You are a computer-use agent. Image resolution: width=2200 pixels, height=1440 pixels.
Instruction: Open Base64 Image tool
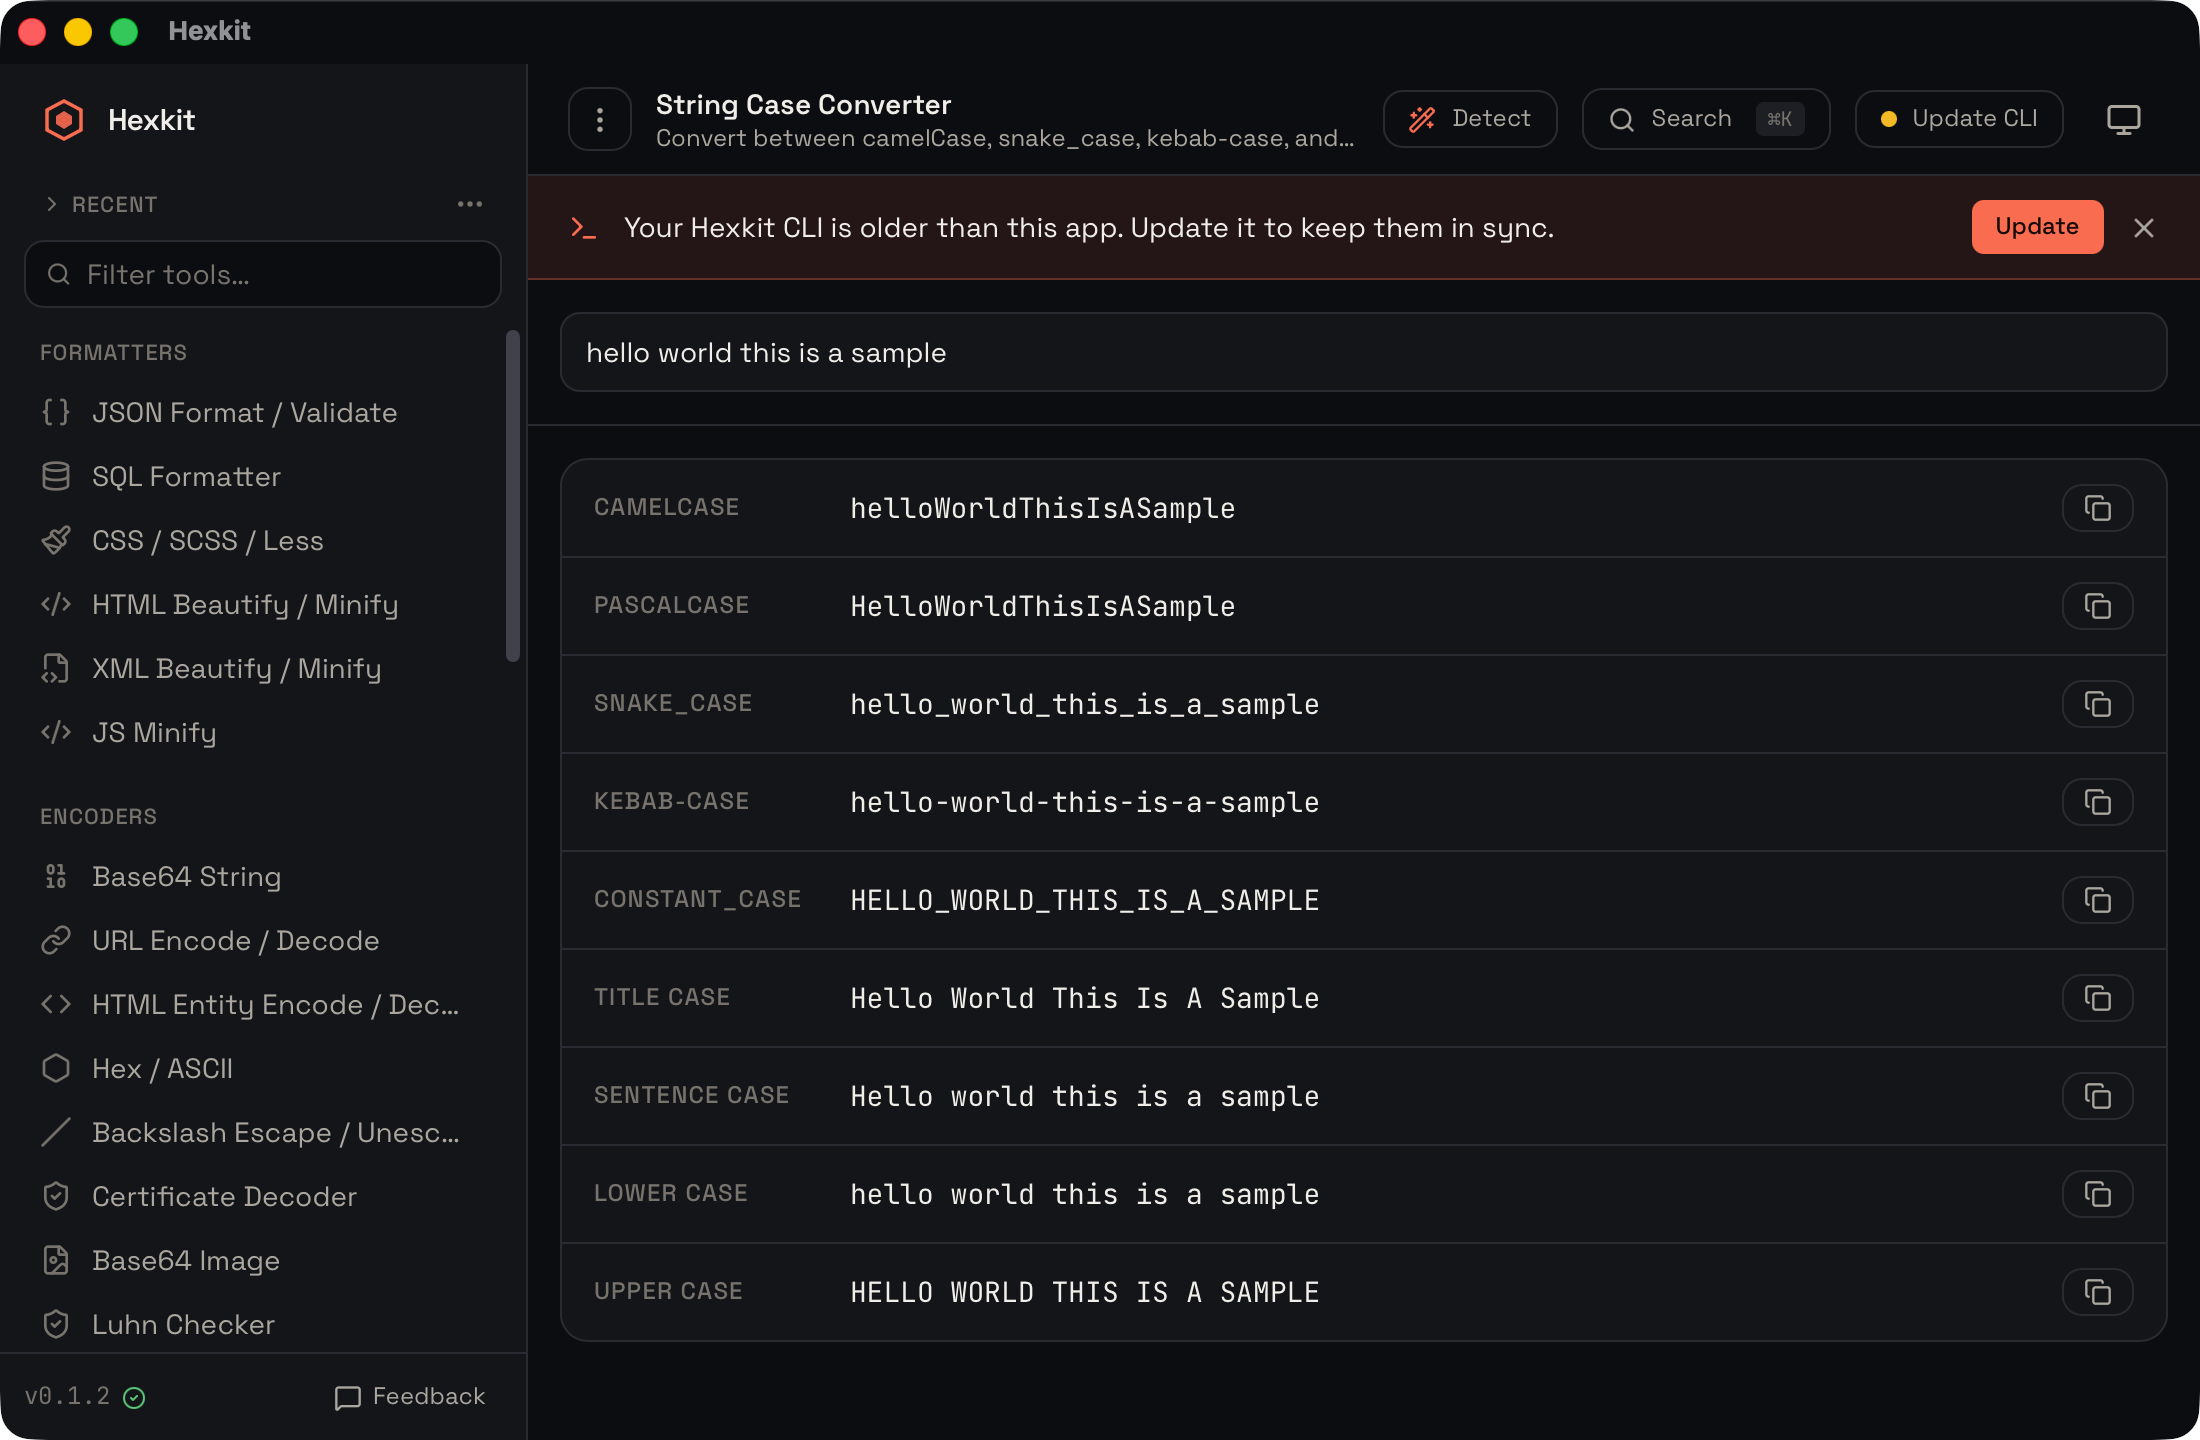click(262, 1261)
